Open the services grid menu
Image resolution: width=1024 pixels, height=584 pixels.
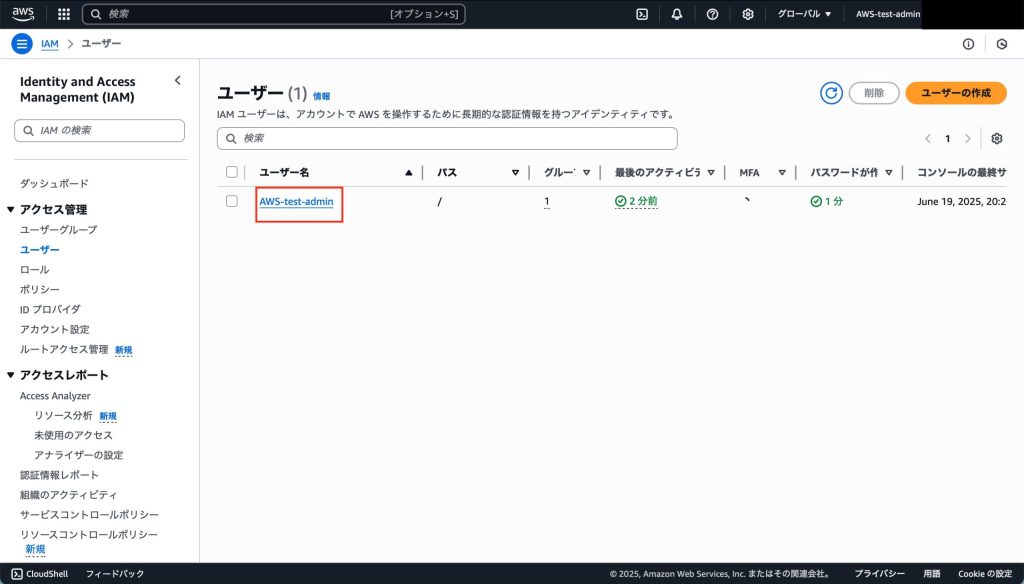tap(63, 14)
